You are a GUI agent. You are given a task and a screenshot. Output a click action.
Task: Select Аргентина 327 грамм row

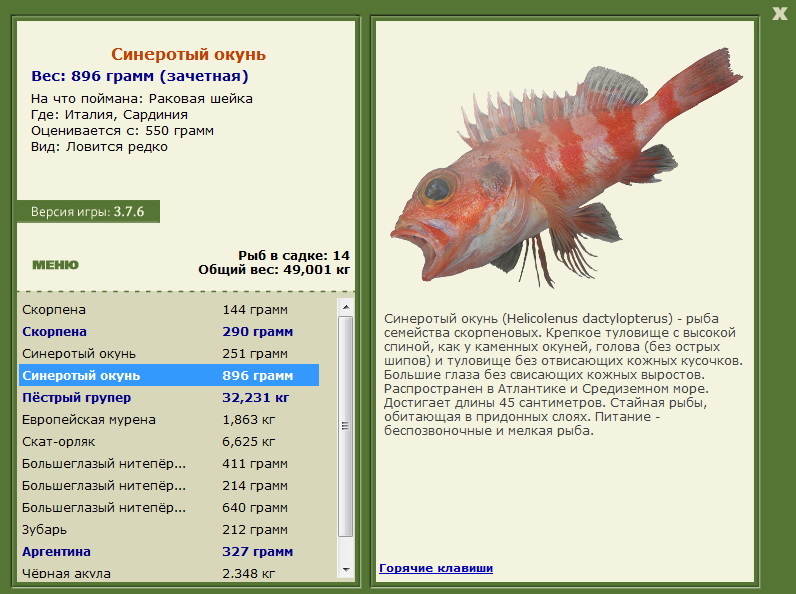(169, 551)
